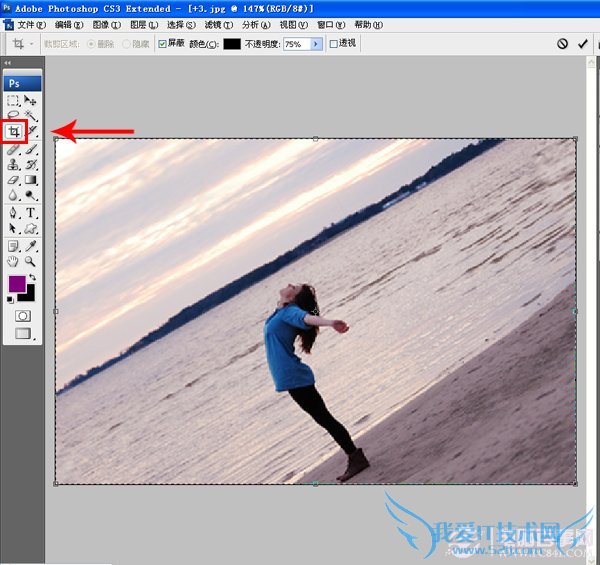Screen dimensions: 600x565
Task: Click the black shield color swatch
Action: [232, 44]
